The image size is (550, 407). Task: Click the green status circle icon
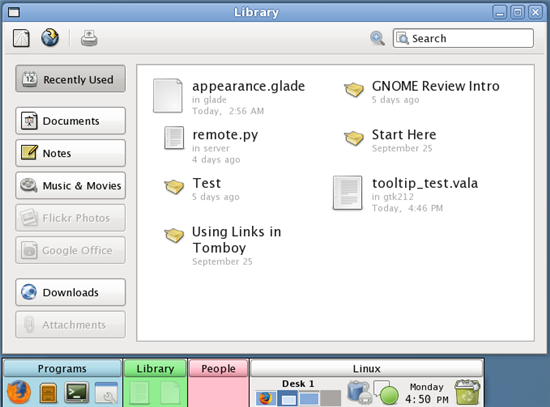[389, 395]
